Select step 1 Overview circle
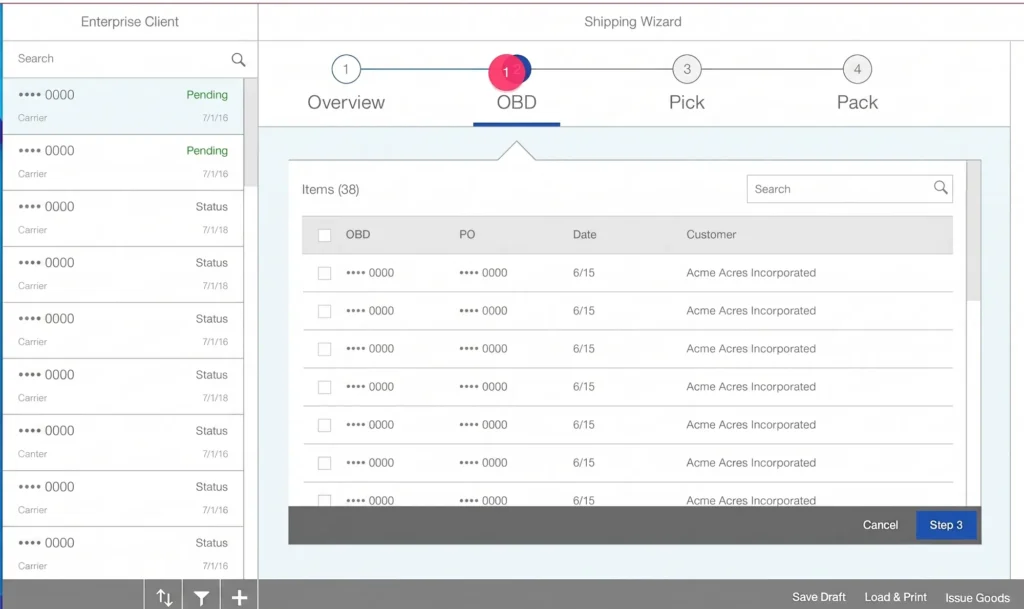The width and height of the screenshot is (1024, 609). pyautogui.click(x=346, y=69)
